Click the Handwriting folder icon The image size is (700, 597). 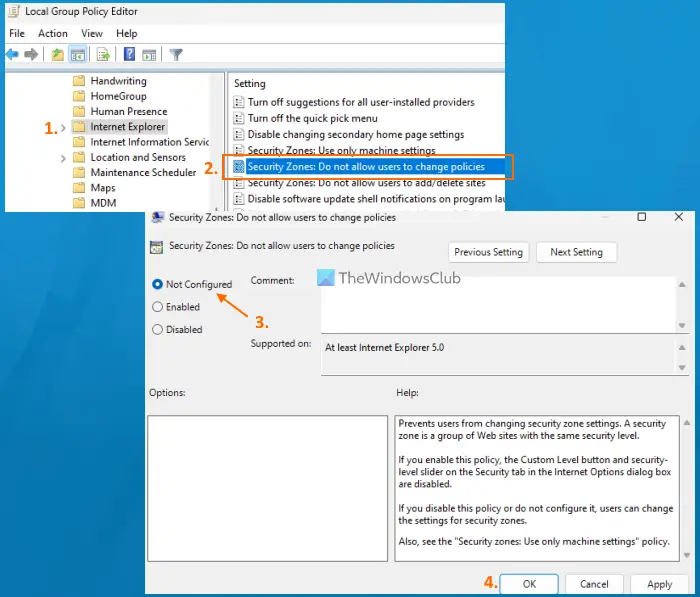coord(79,81)
